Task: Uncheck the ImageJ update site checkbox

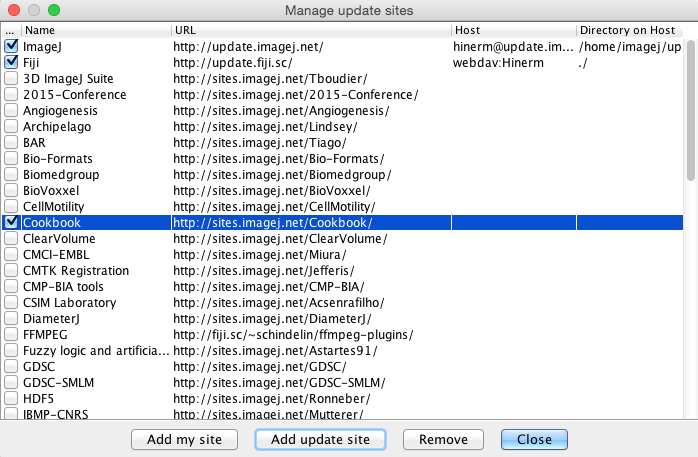Action: (x=11, y=46)
